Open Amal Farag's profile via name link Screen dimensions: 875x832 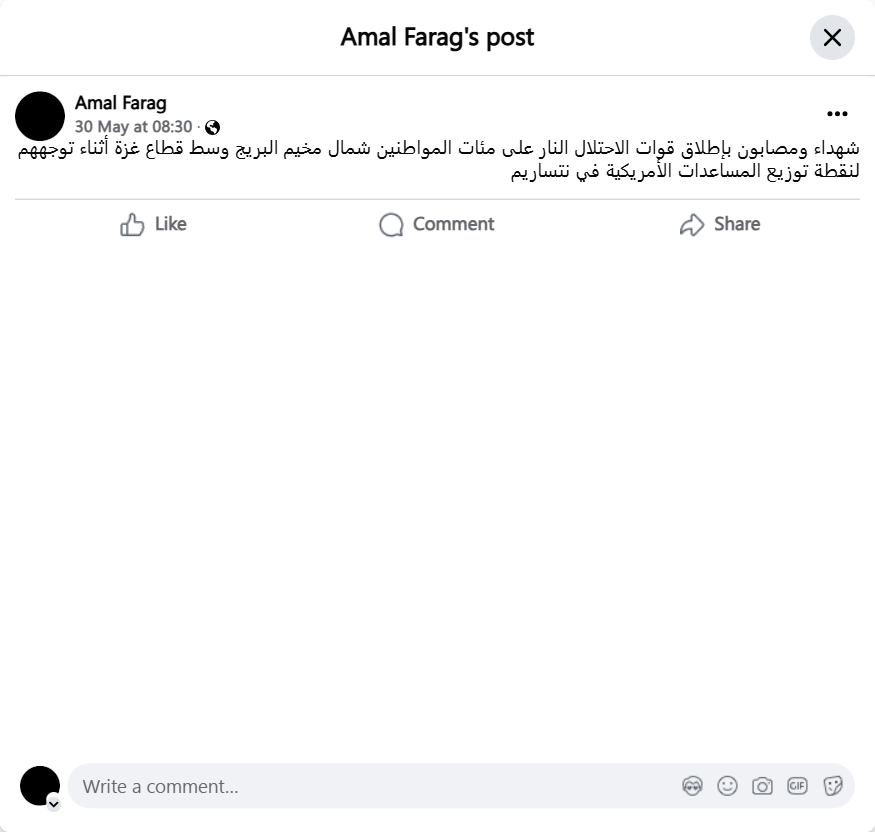[x=121, y=103]
